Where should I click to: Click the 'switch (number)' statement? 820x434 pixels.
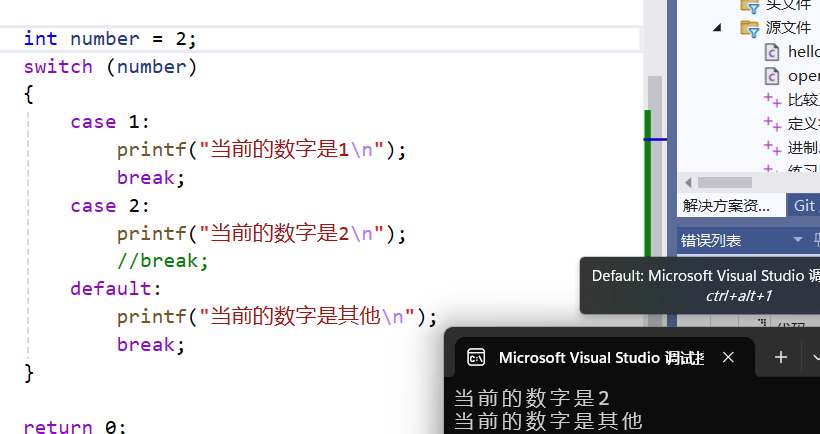point(110,67)
